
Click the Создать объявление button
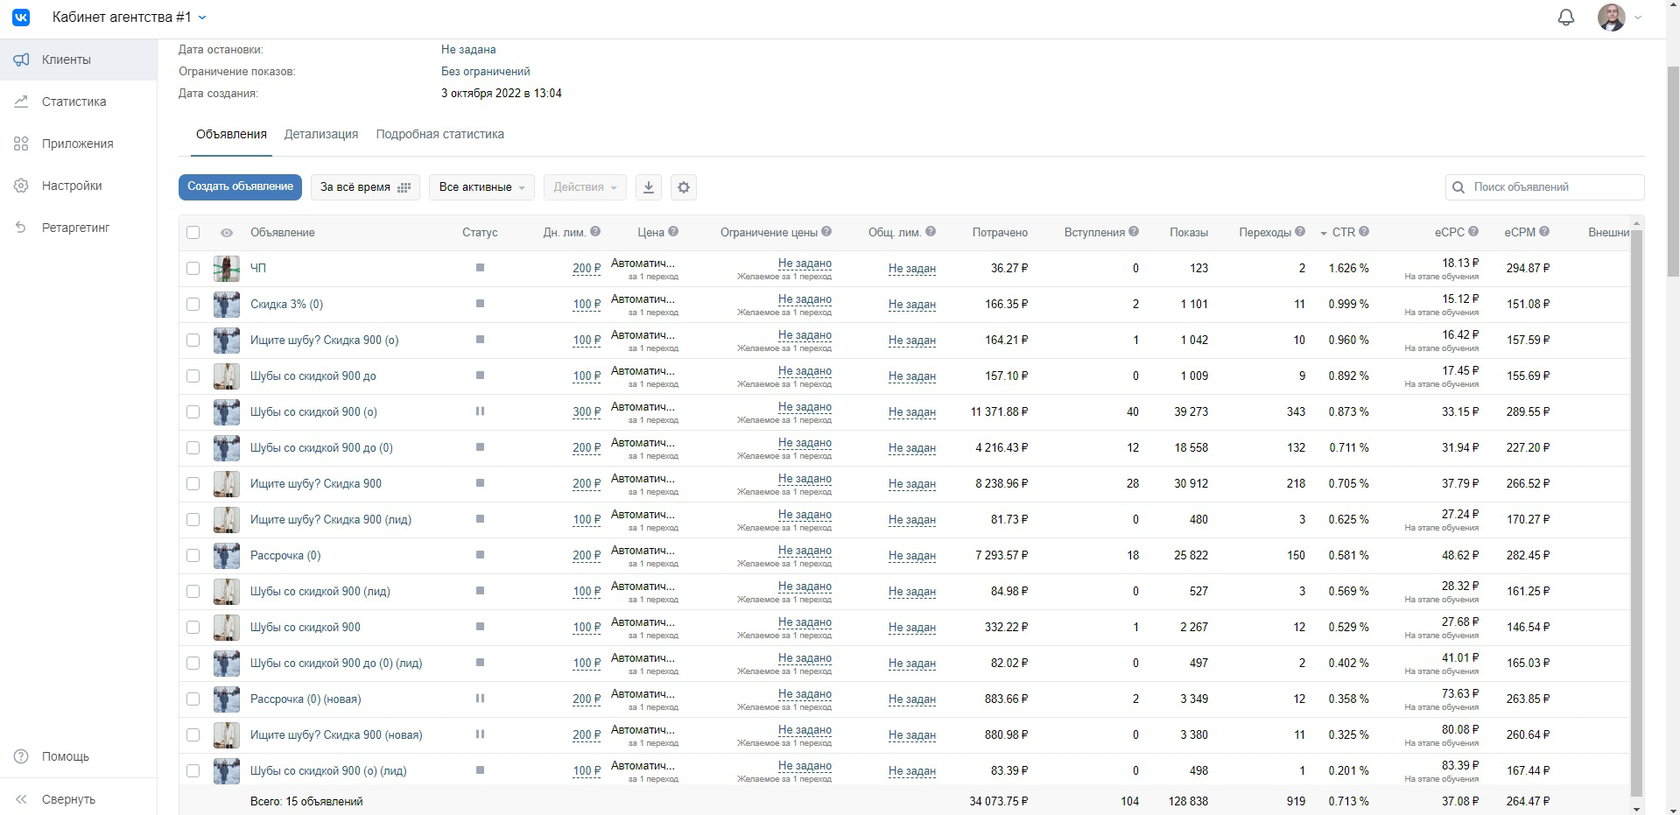tap(241, 187)
